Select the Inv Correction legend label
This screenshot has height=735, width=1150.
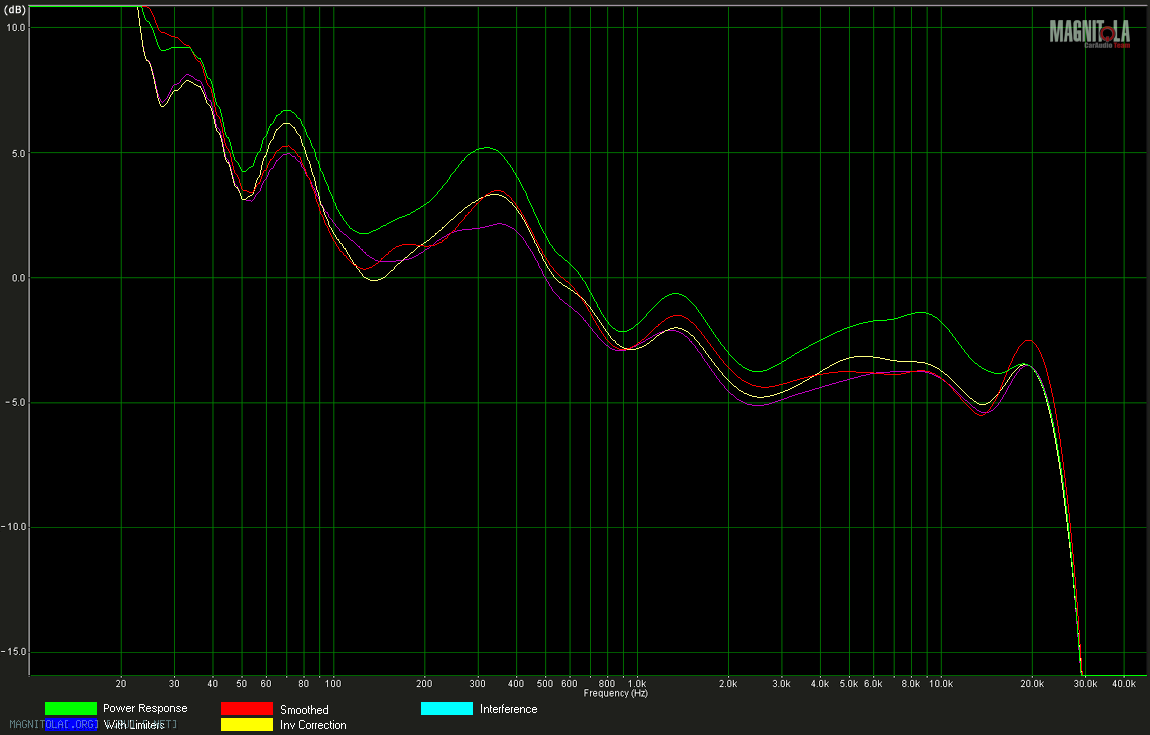[313, 725]
